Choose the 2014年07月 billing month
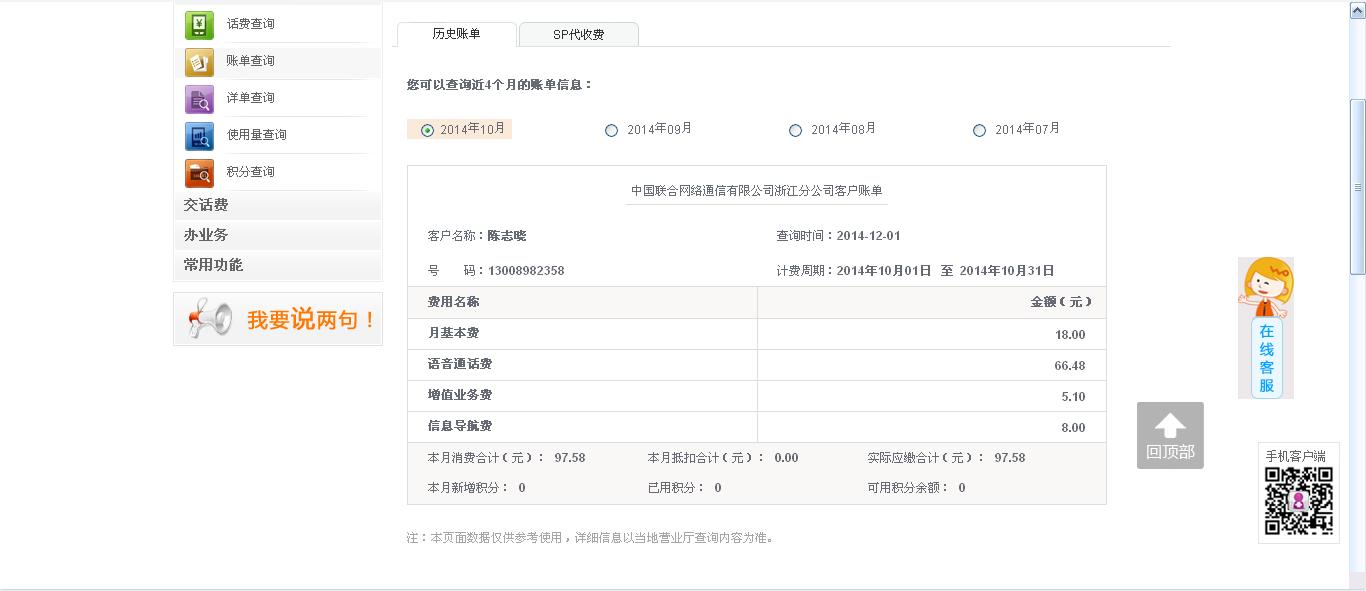 (980, 130)
